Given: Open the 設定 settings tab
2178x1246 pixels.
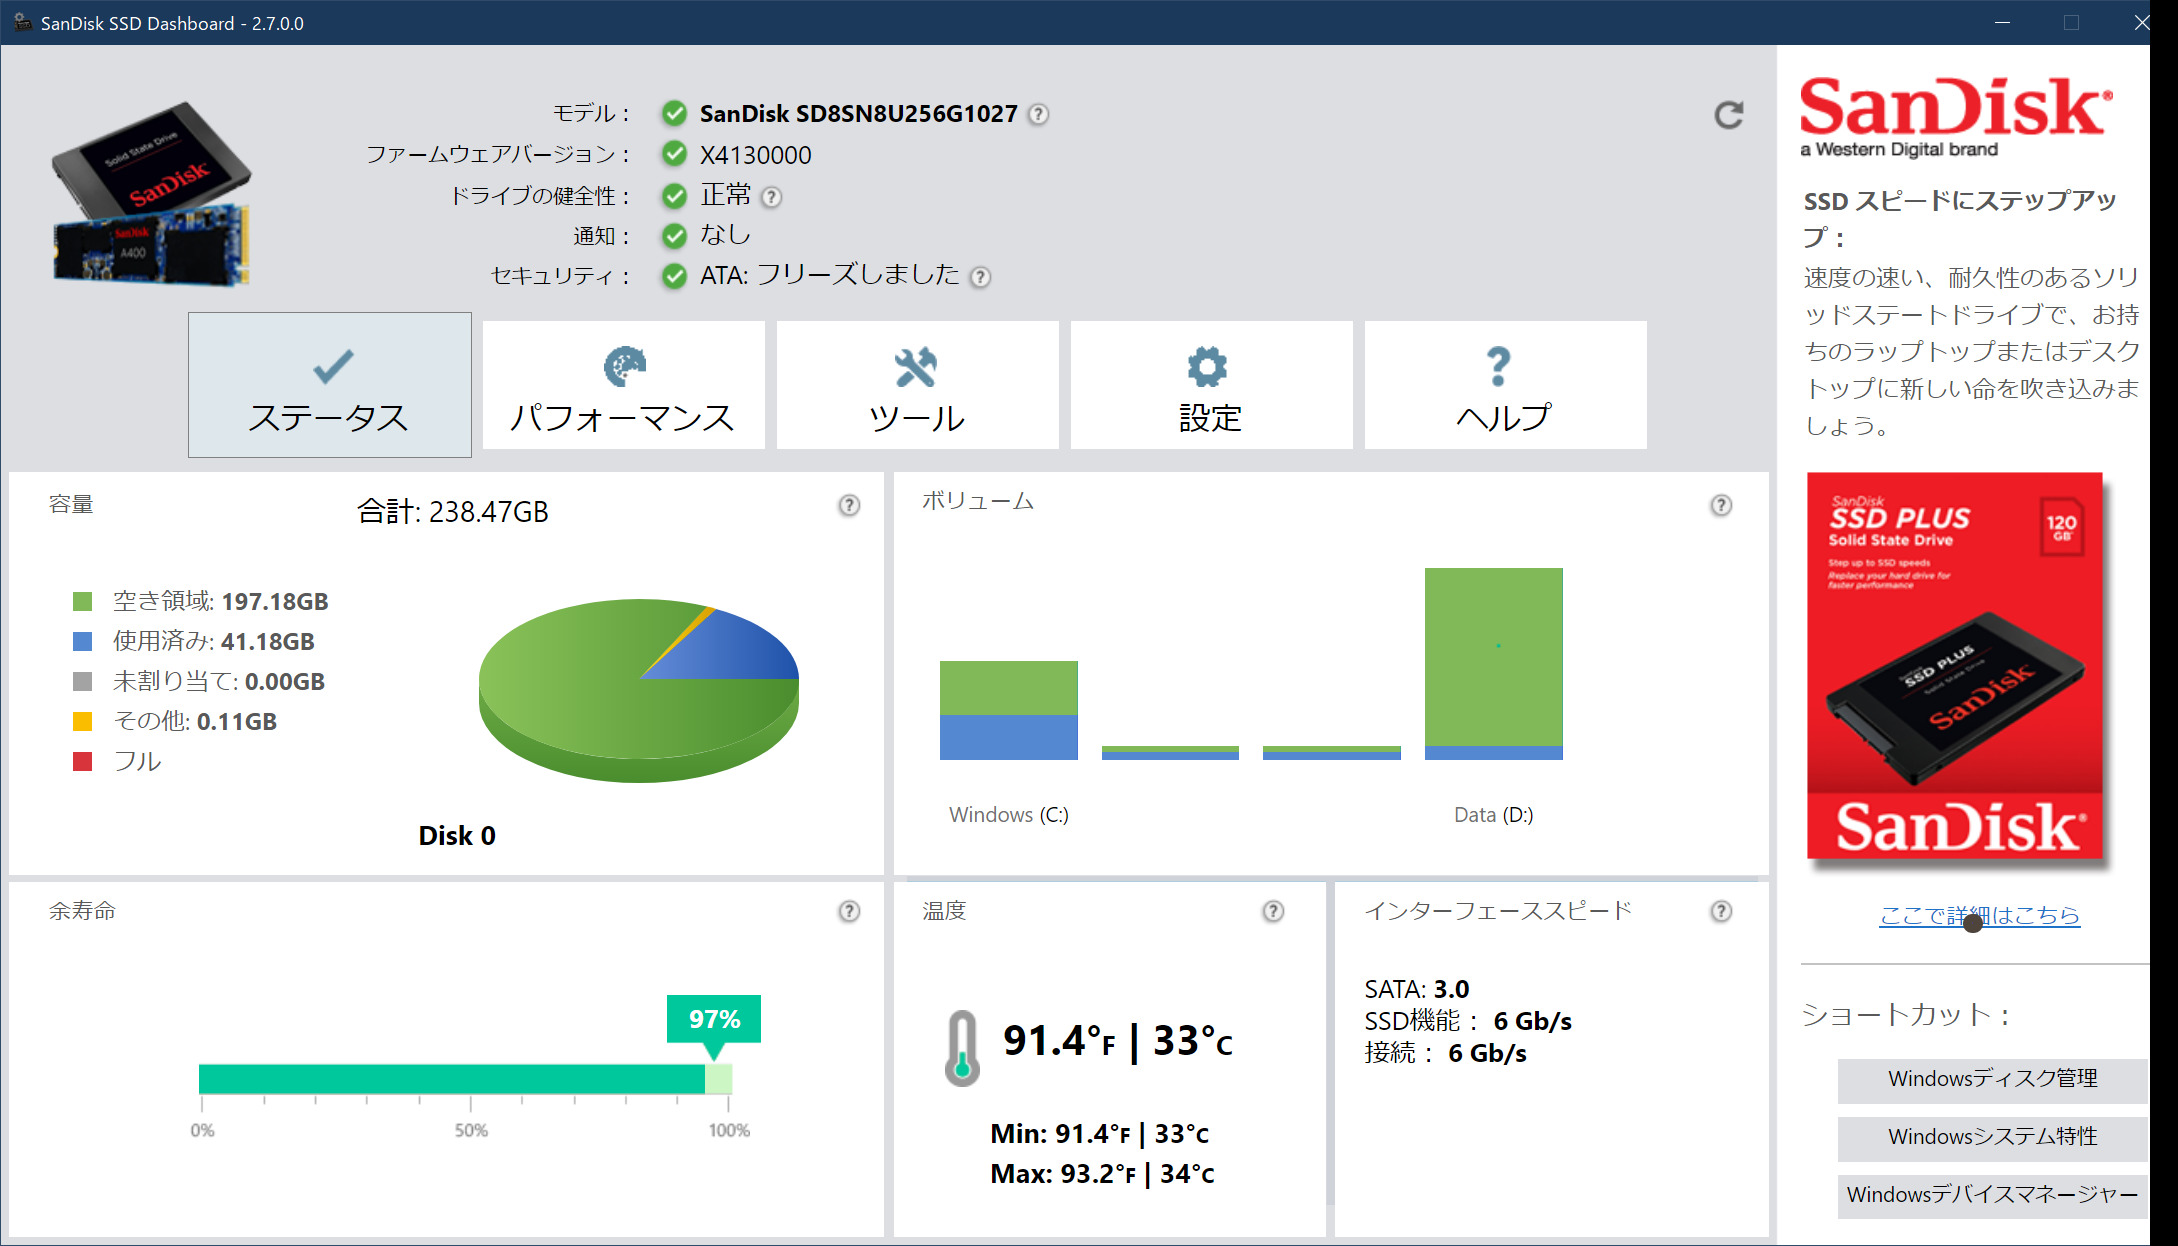Looking at the screenshot, I should [1211, 385].
